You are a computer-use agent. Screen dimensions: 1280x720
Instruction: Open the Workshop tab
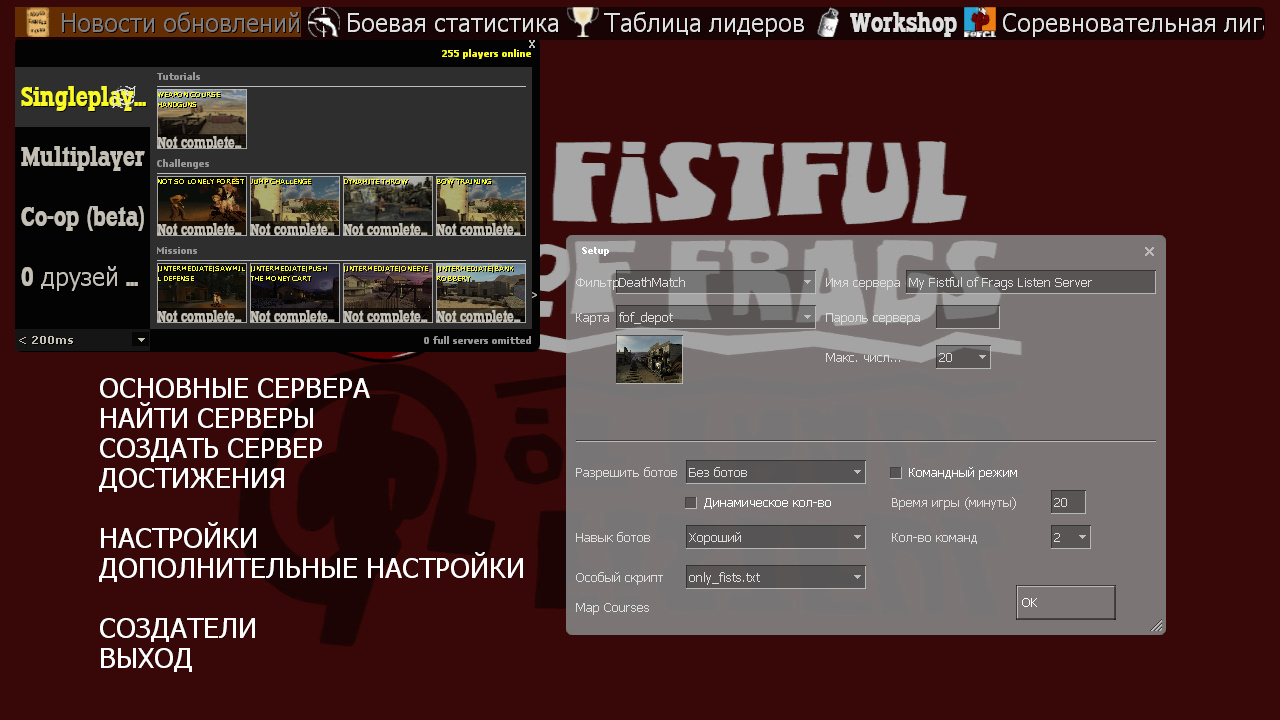pyautogui.click(x=887, y=22)
